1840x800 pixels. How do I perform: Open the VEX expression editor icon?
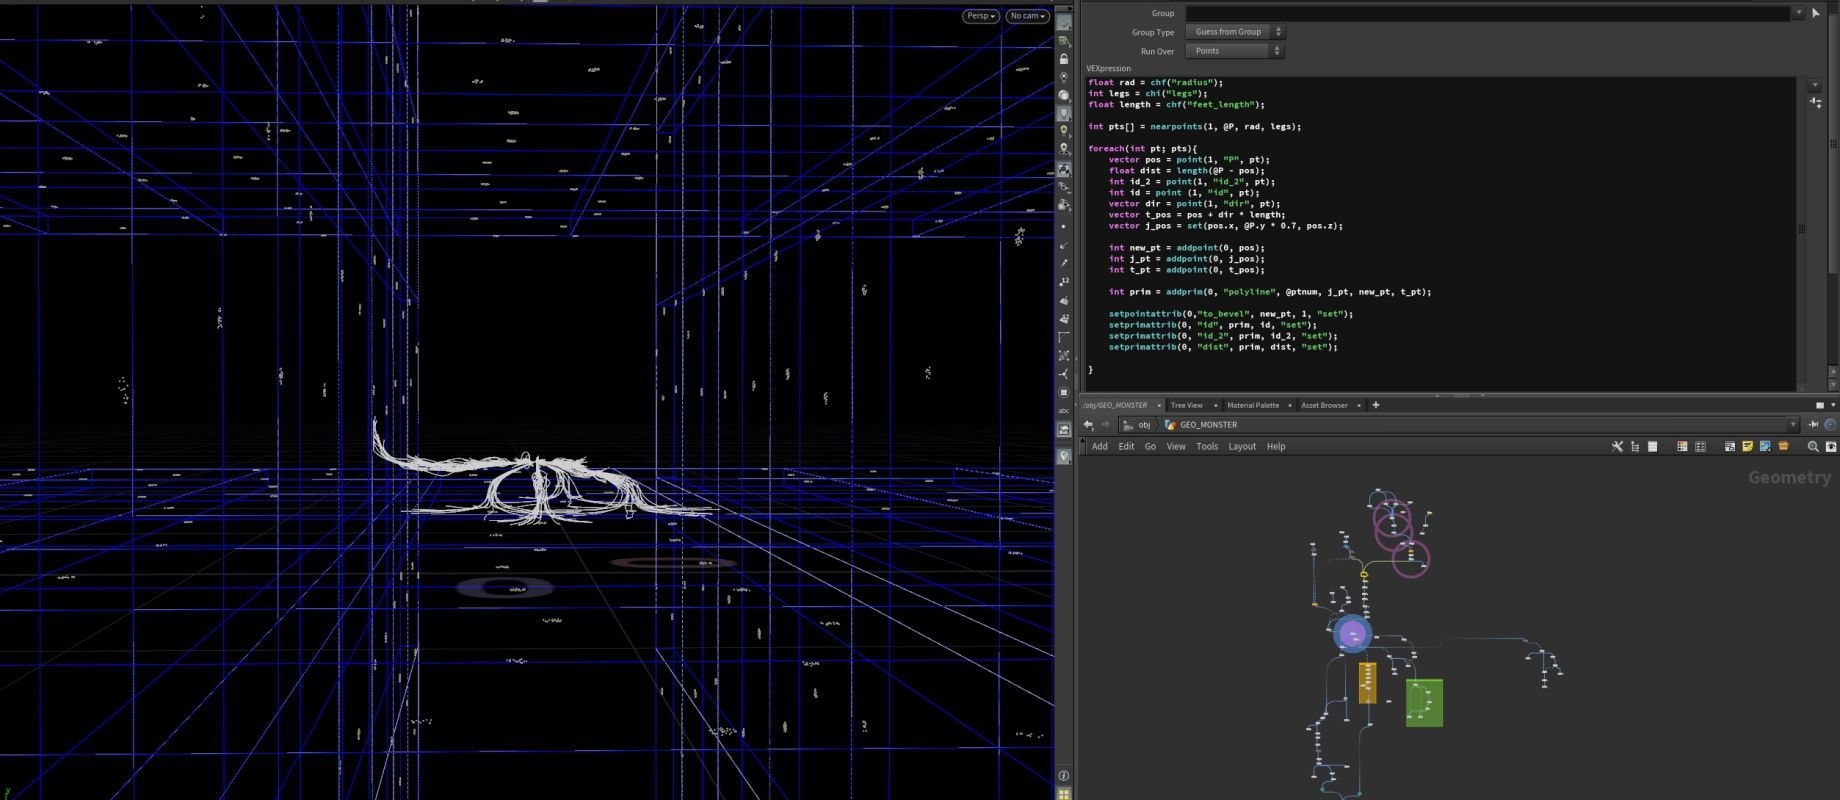click(x=1815, y=102)
